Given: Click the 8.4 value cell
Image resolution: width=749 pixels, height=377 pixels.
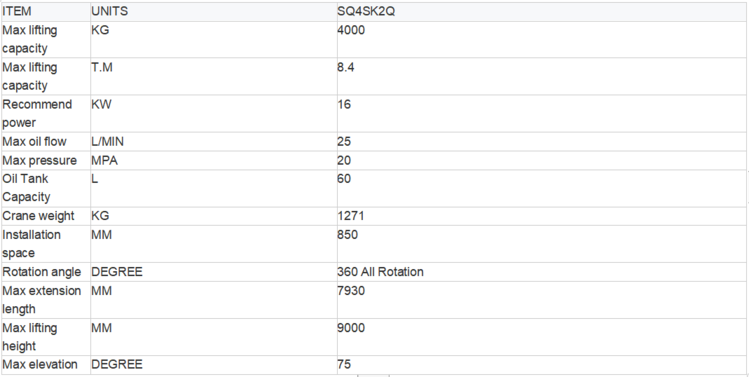Looking at the screenshot, I should (542, 76).
